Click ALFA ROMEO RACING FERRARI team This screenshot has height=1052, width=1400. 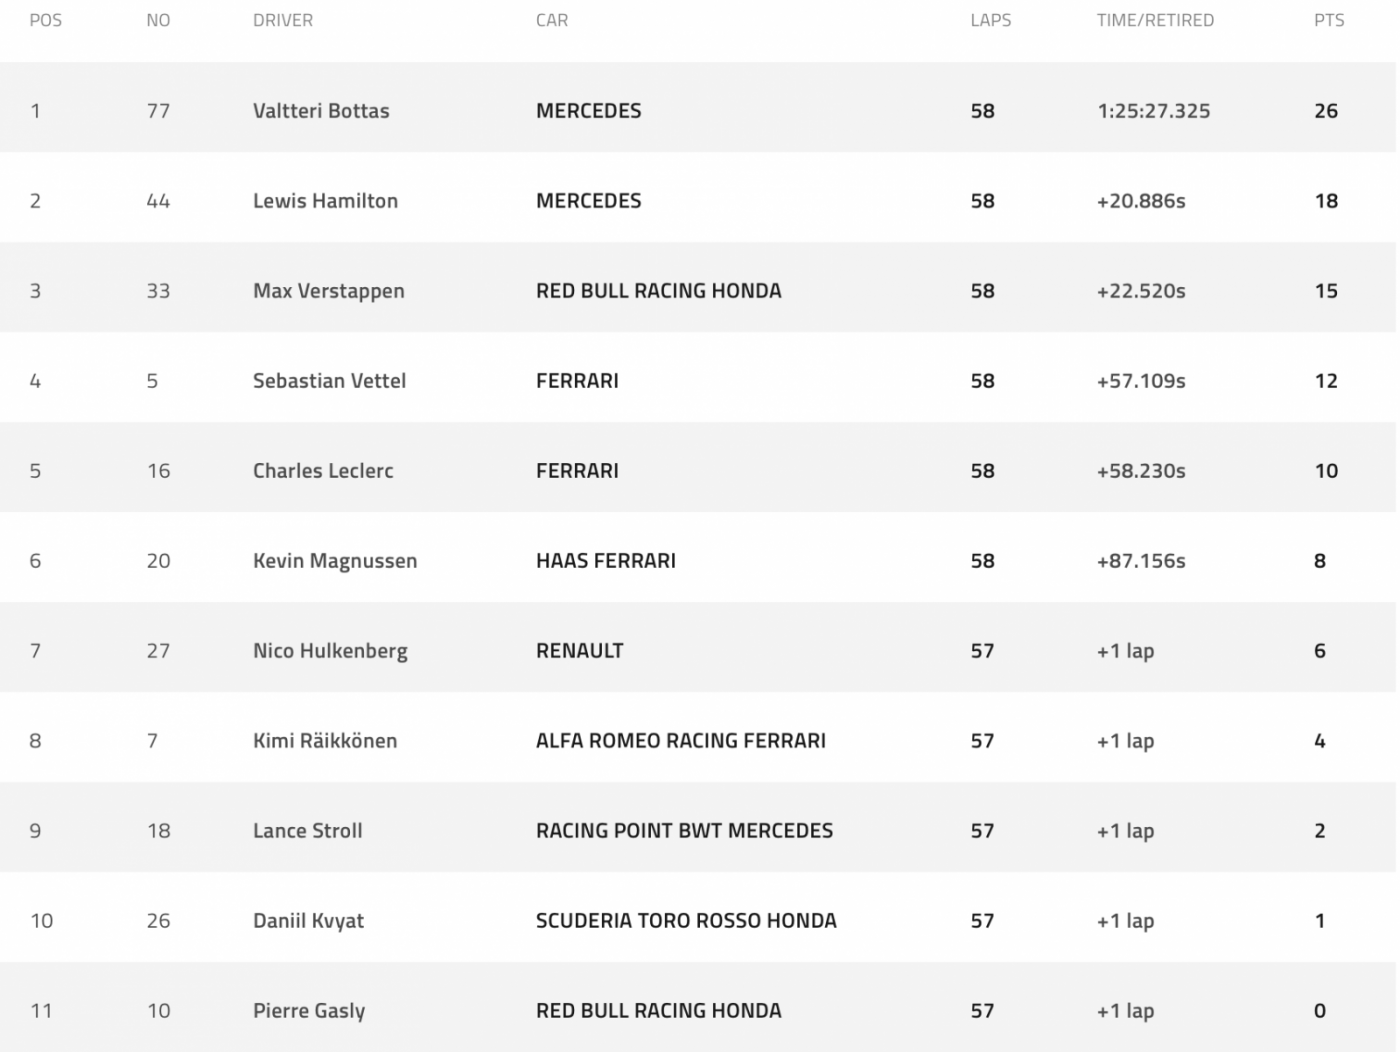click(x=681, y=741)
